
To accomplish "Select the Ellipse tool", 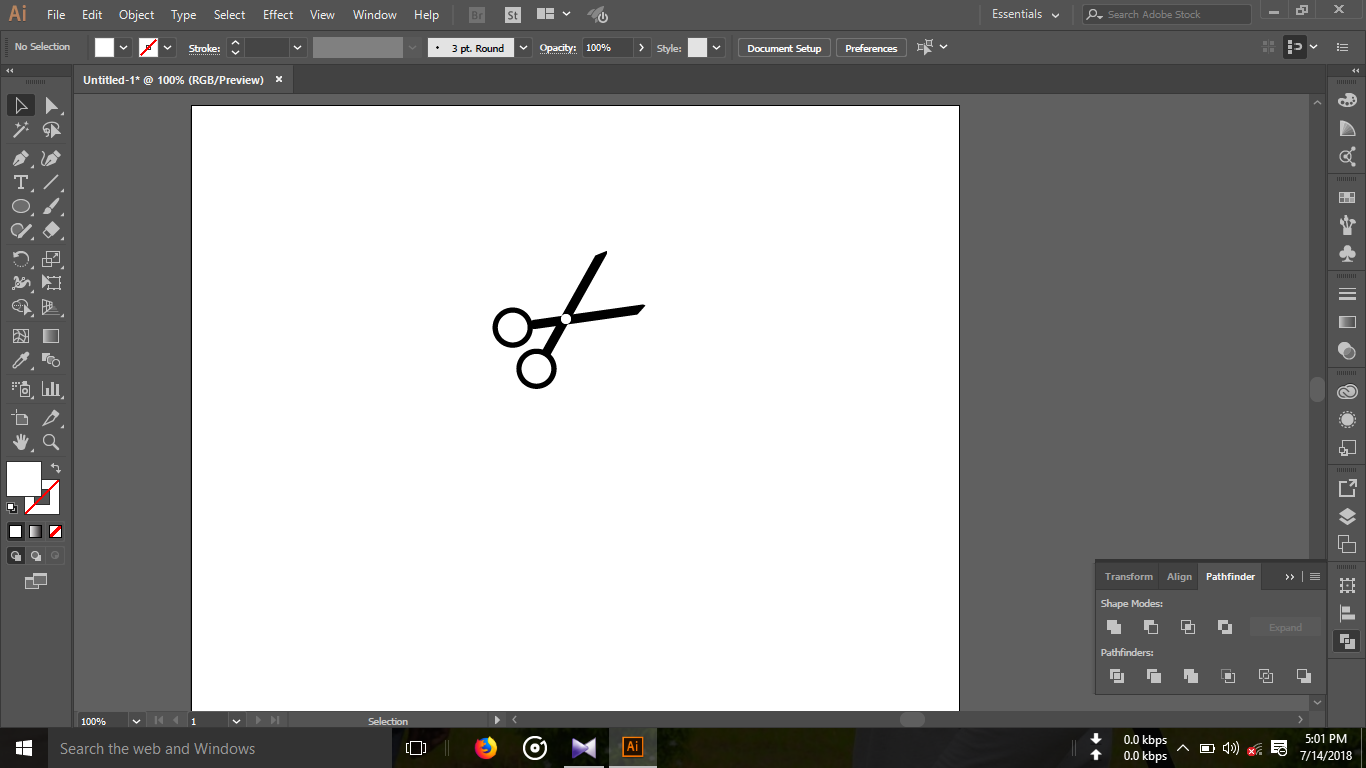I will pyautogui.click(x=20, y=206).
